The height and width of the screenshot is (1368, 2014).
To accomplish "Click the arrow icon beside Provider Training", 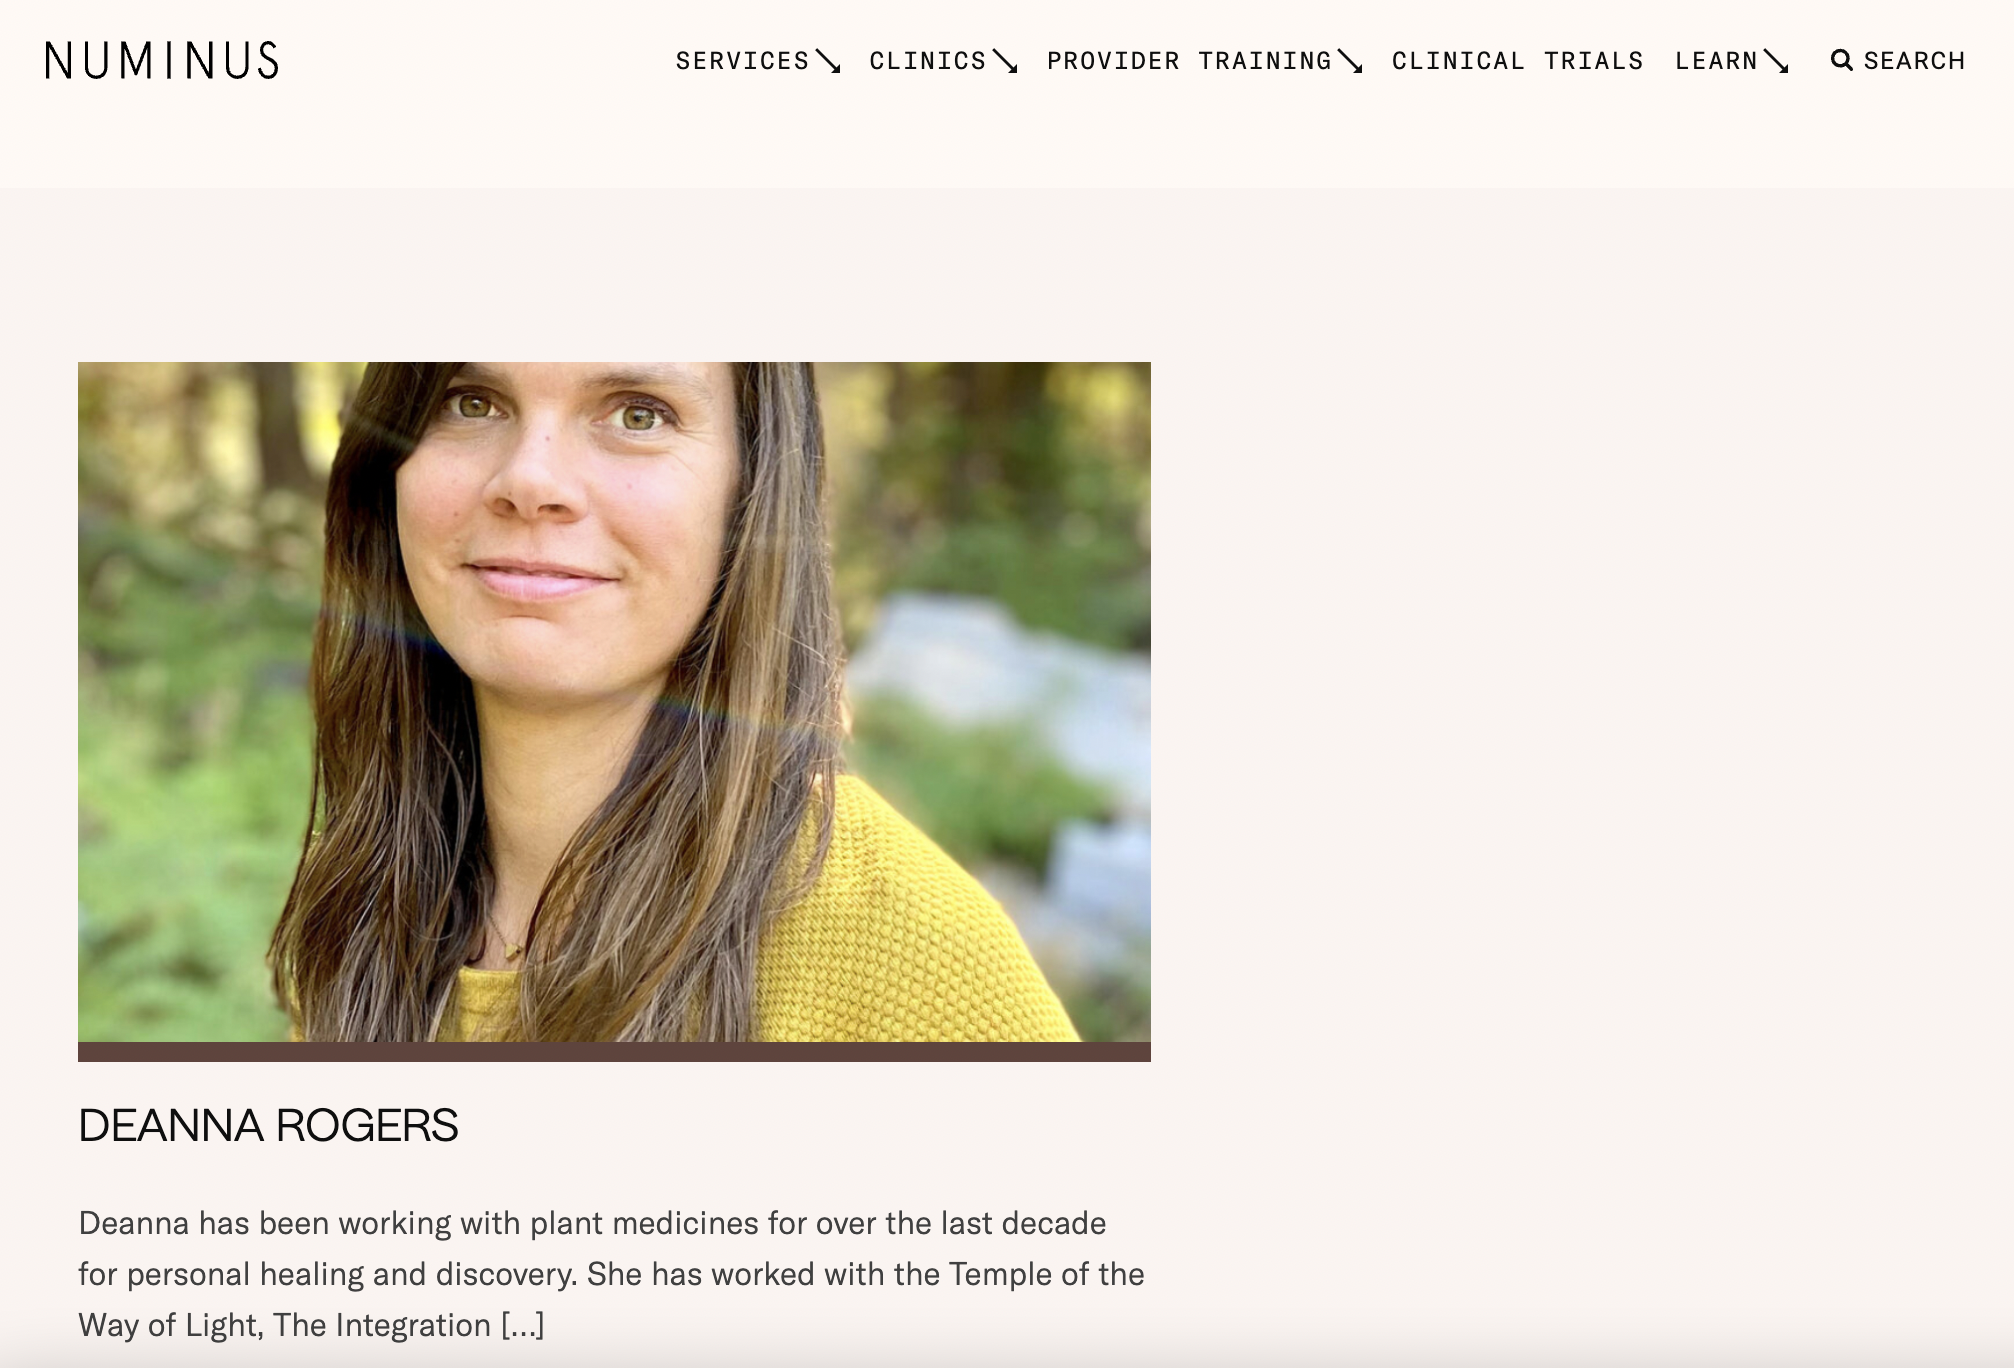I will [x=1350, y=62].
